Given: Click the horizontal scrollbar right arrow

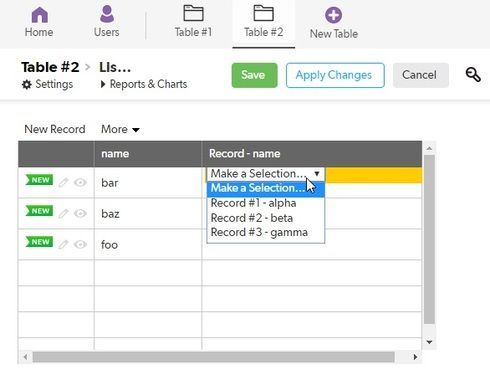Looking at the screenshot, I should click(415, 357).
